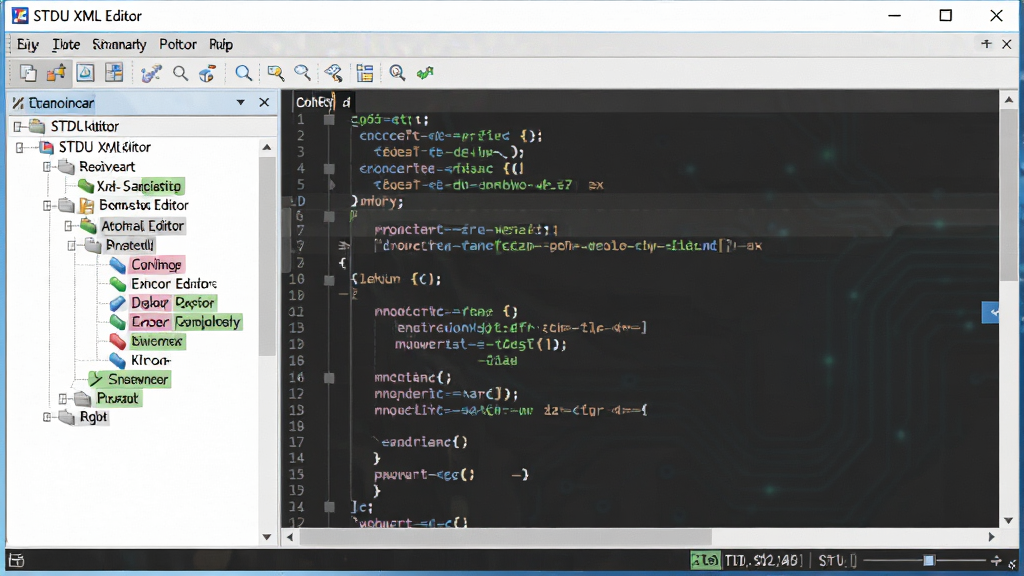Click the copy pages toolbar icon
1024x576 pixels.
28,72
